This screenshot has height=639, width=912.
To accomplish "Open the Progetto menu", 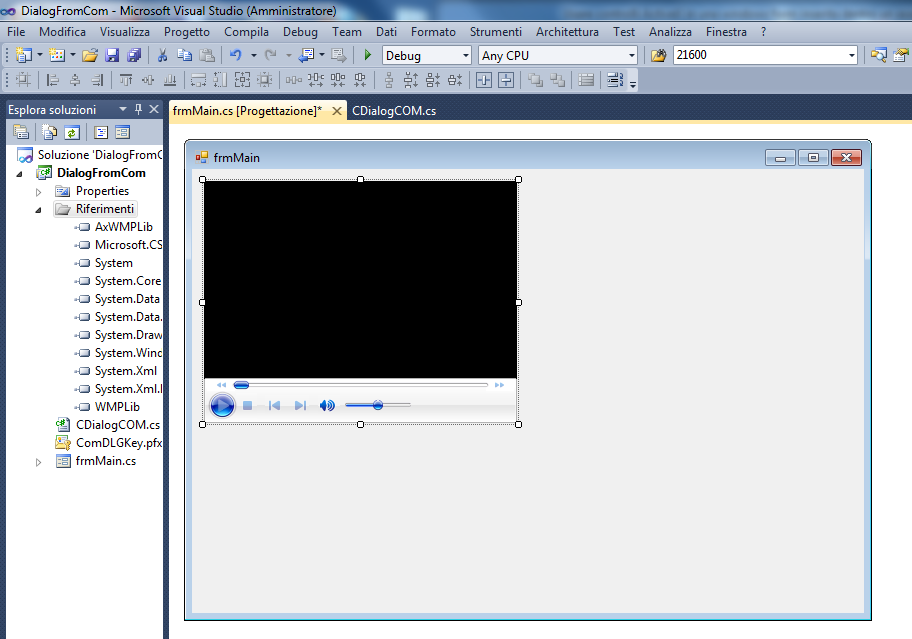I will click(x=187, y=32).
